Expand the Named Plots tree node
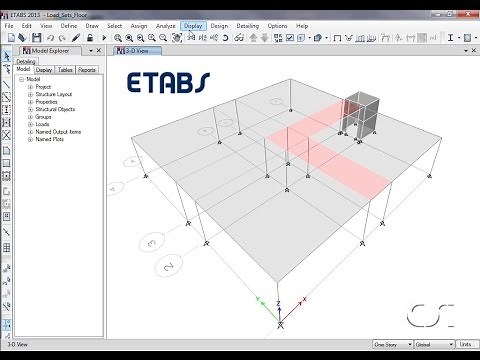This screenshot has height=360, width=480. coord(30,139)
